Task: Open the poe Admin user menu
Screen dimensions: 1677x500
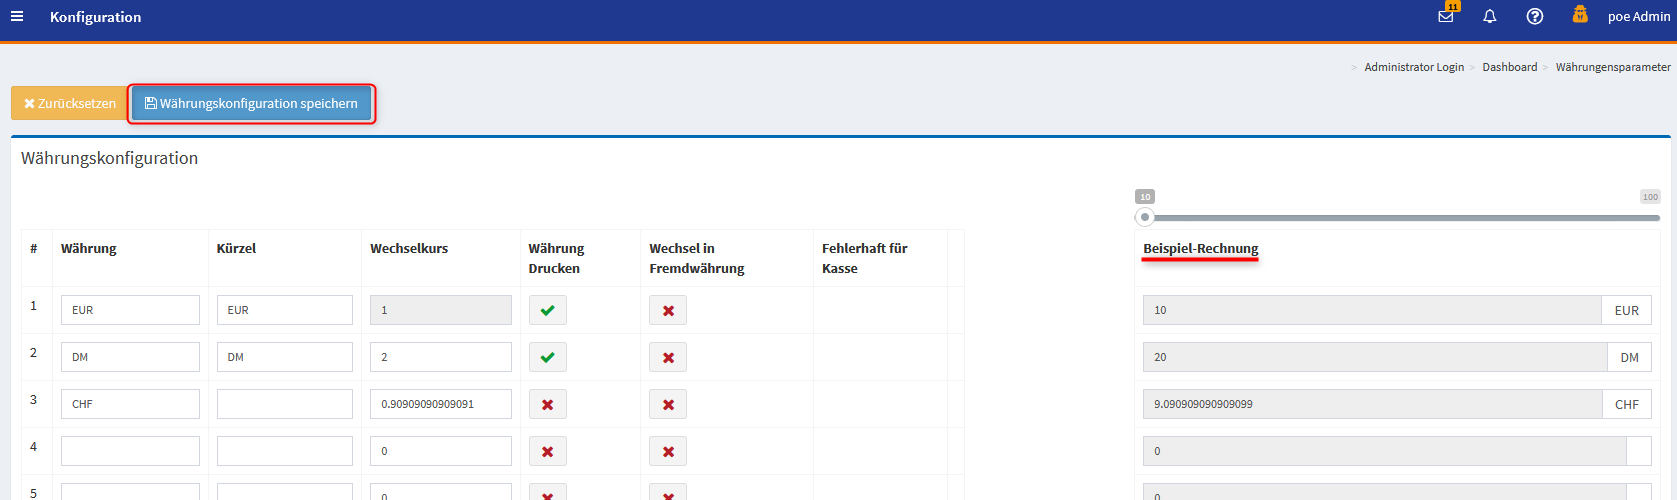Action: (1638, 17)
